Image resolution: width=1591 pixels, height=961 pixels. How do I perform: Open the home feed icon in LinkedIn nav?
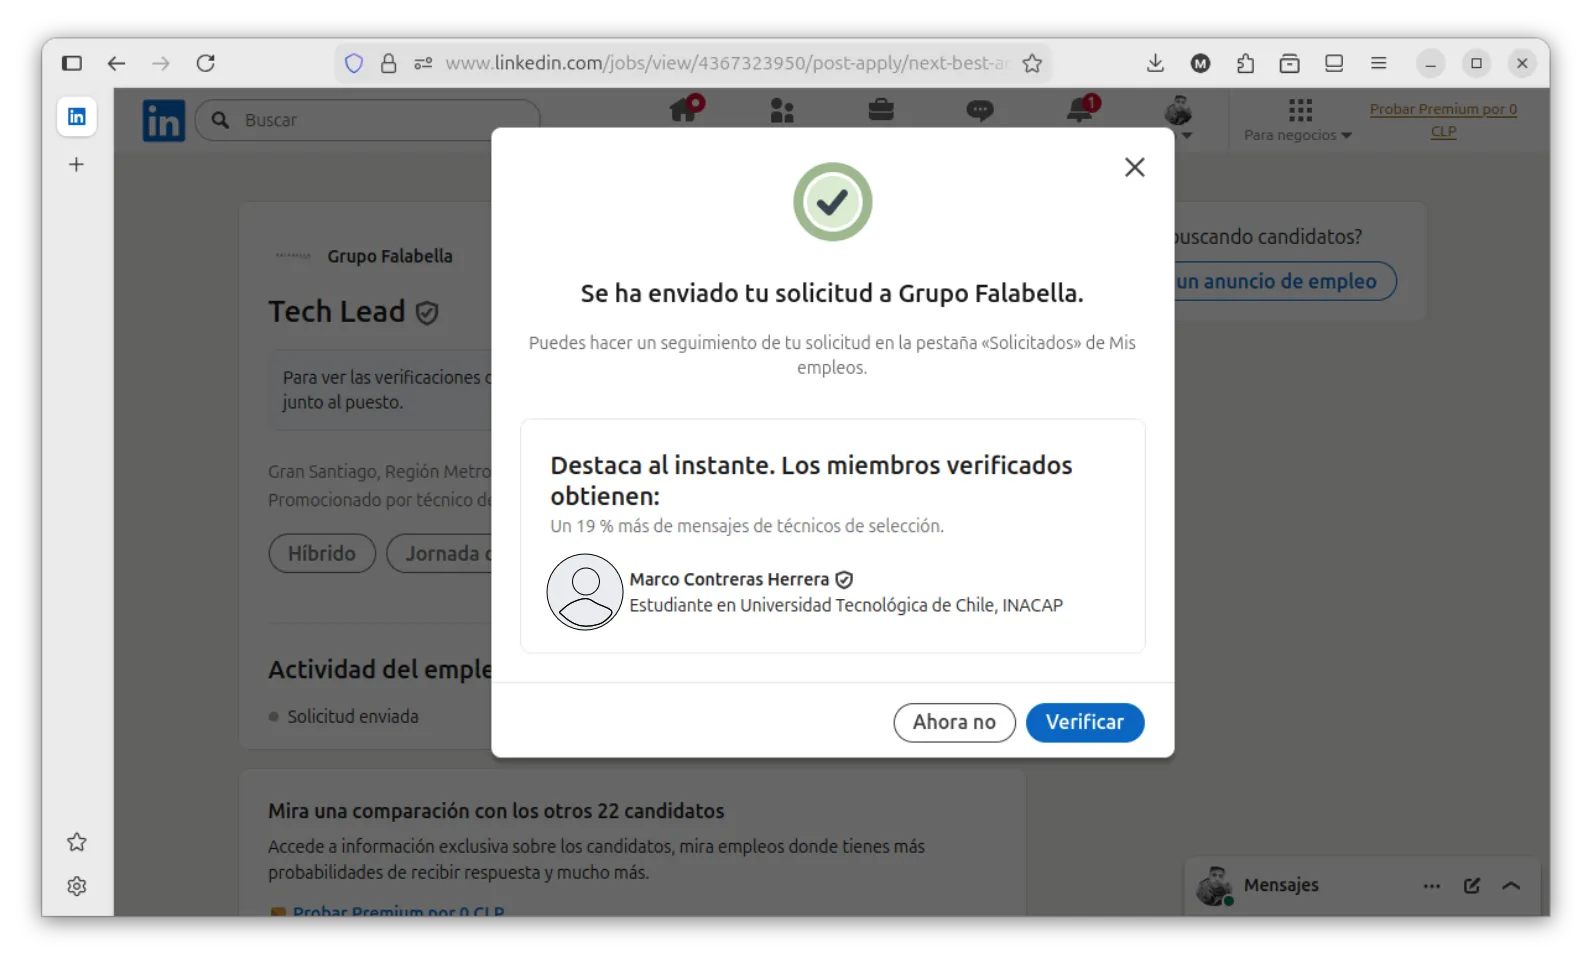686,109
